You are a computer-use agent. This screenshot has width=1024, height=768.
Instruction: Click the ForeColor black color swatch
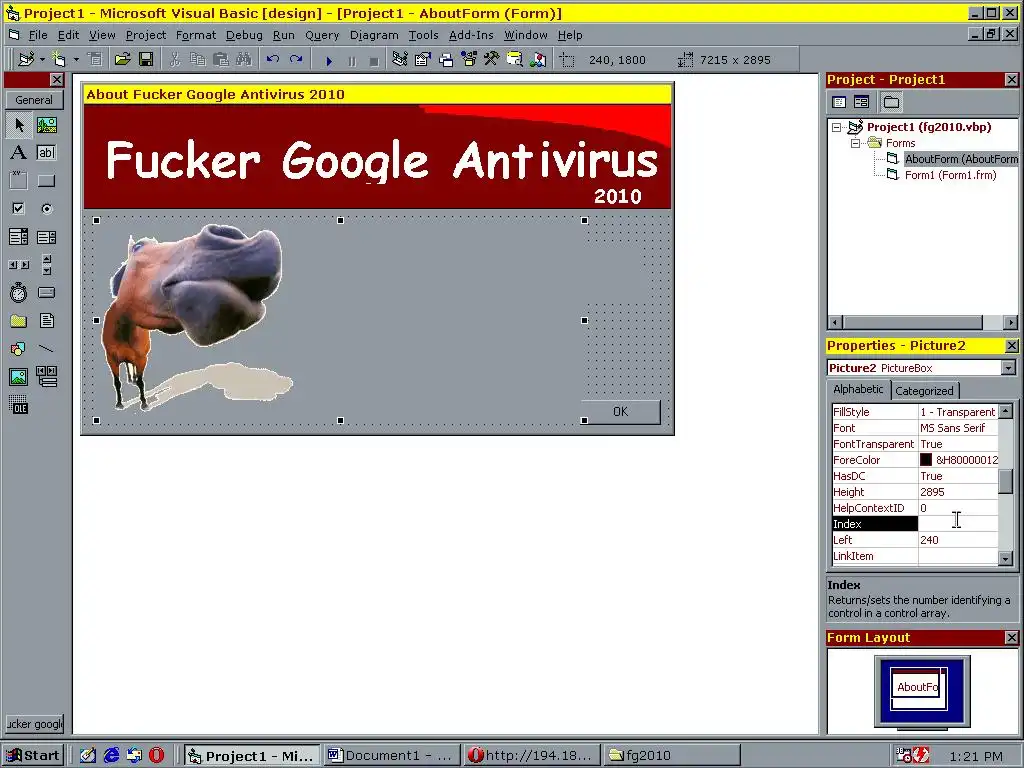[x=926, y=460]
